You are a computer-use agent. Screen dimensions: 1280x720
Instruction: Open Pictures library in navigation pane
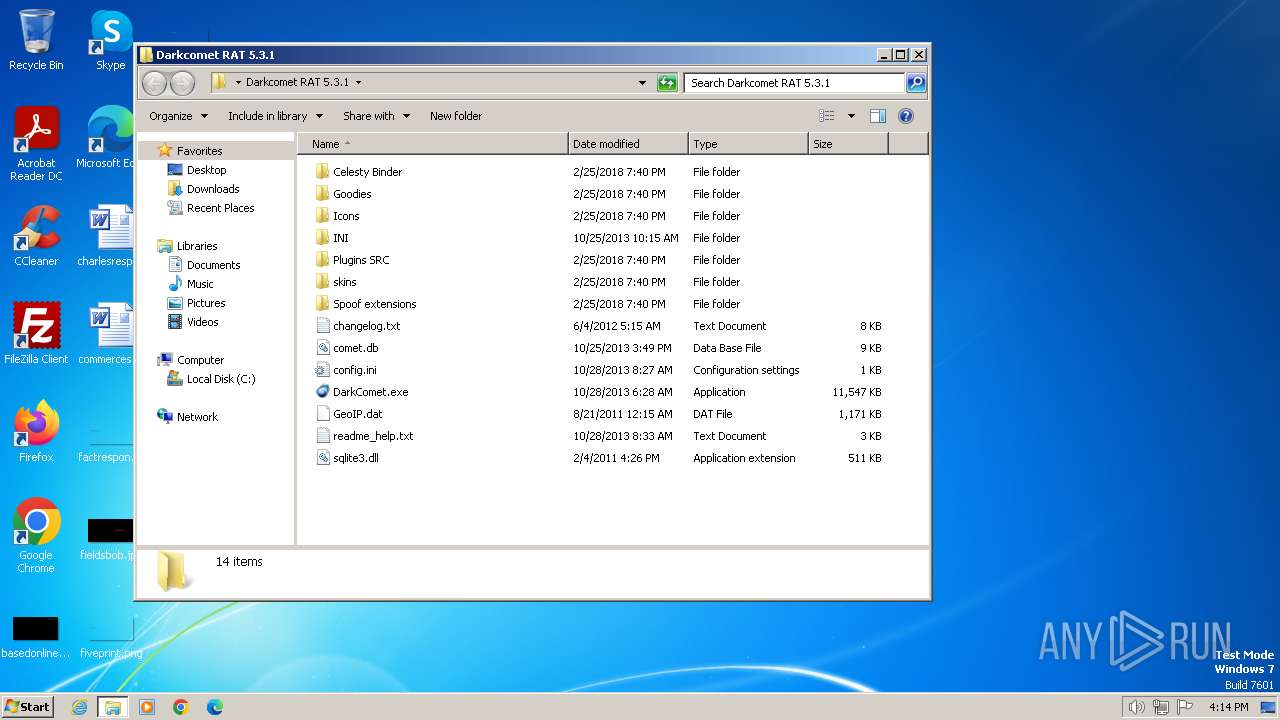point(206,303)
